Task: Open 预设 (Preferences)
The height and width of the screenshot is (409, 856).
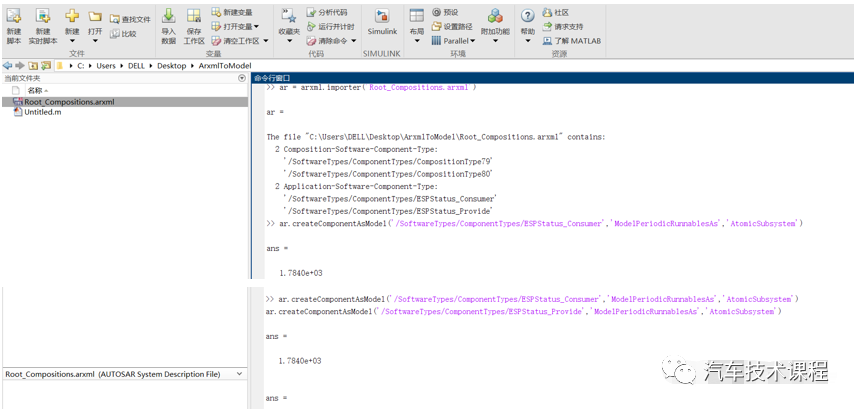Action: 445,12
